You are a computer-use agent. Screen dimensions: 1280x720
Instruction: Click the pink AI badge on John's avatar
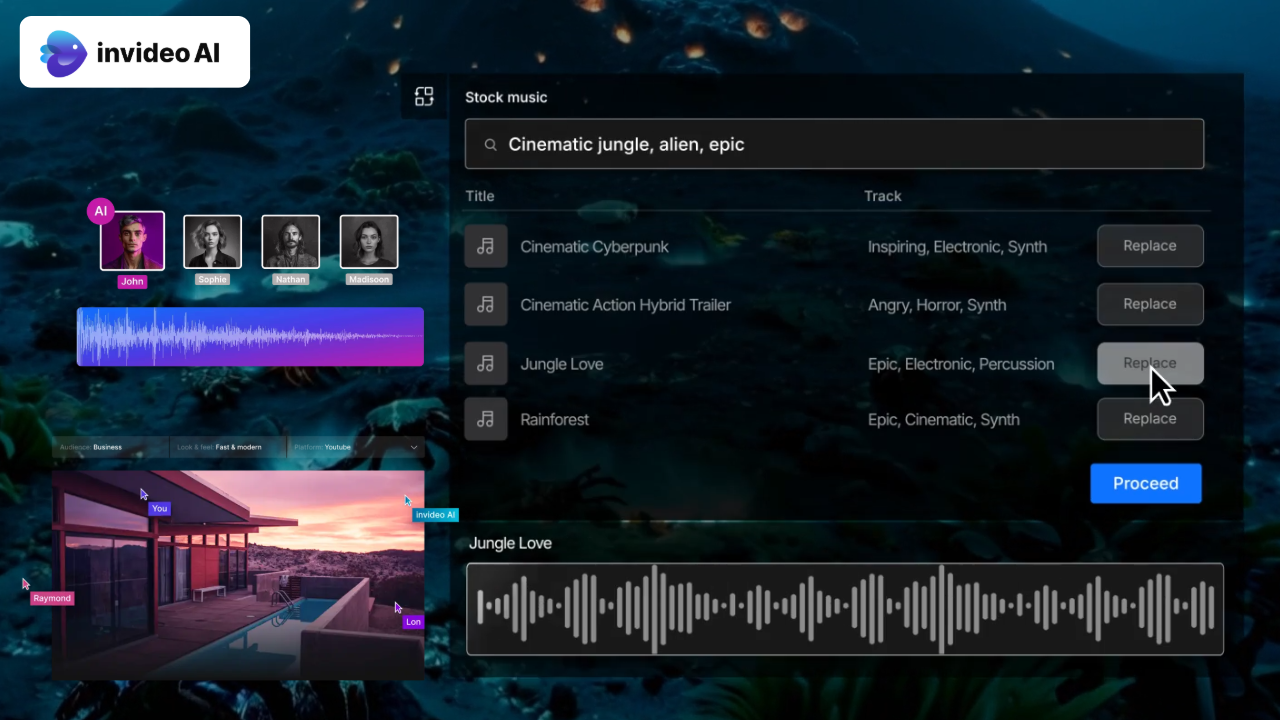tap(100, 211)
